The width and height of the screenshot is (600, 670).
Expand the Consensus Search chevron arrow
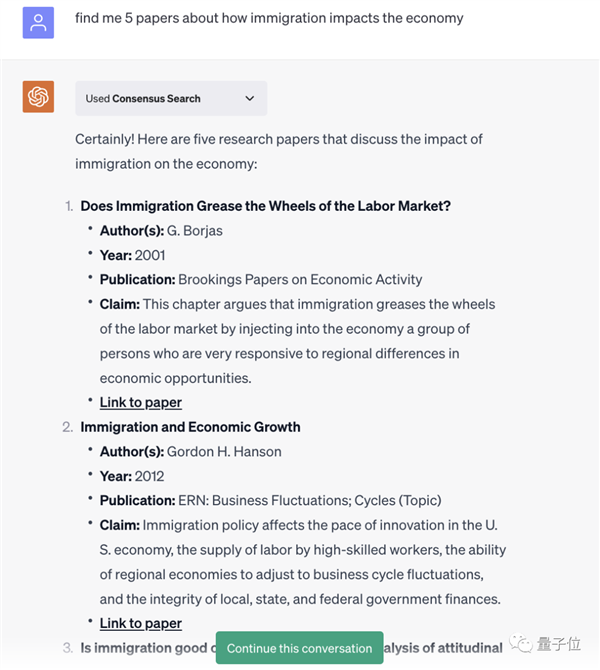(249, 98)
